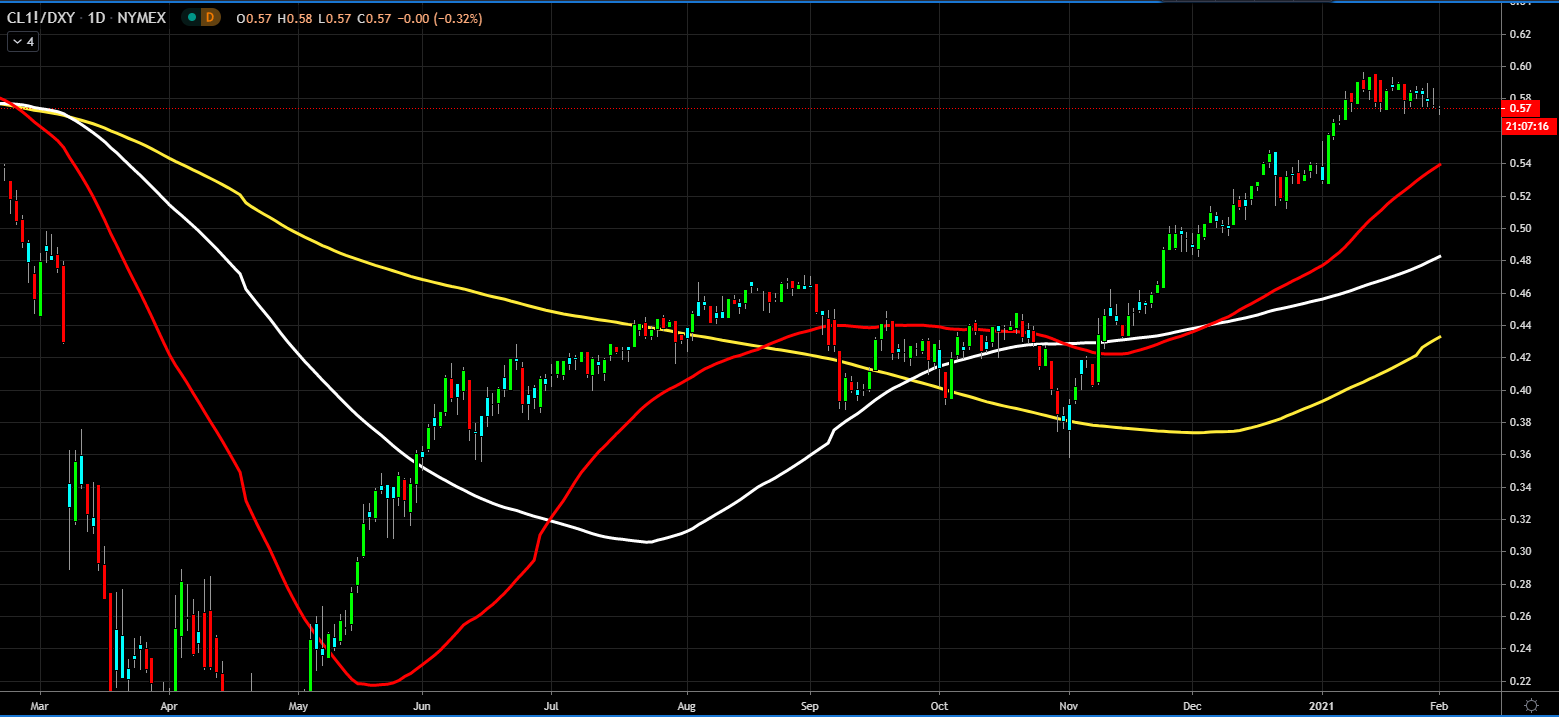Image resolution: width=1559 pixels, height=717 pixels.
Task: Click the Mar label on time axis
Action: point(40,705)
